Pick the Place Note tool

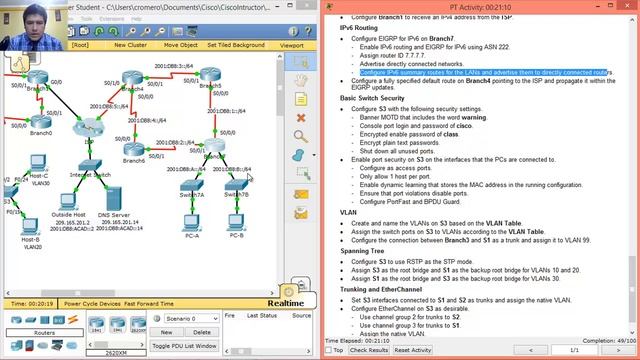[x=301, y=99]
